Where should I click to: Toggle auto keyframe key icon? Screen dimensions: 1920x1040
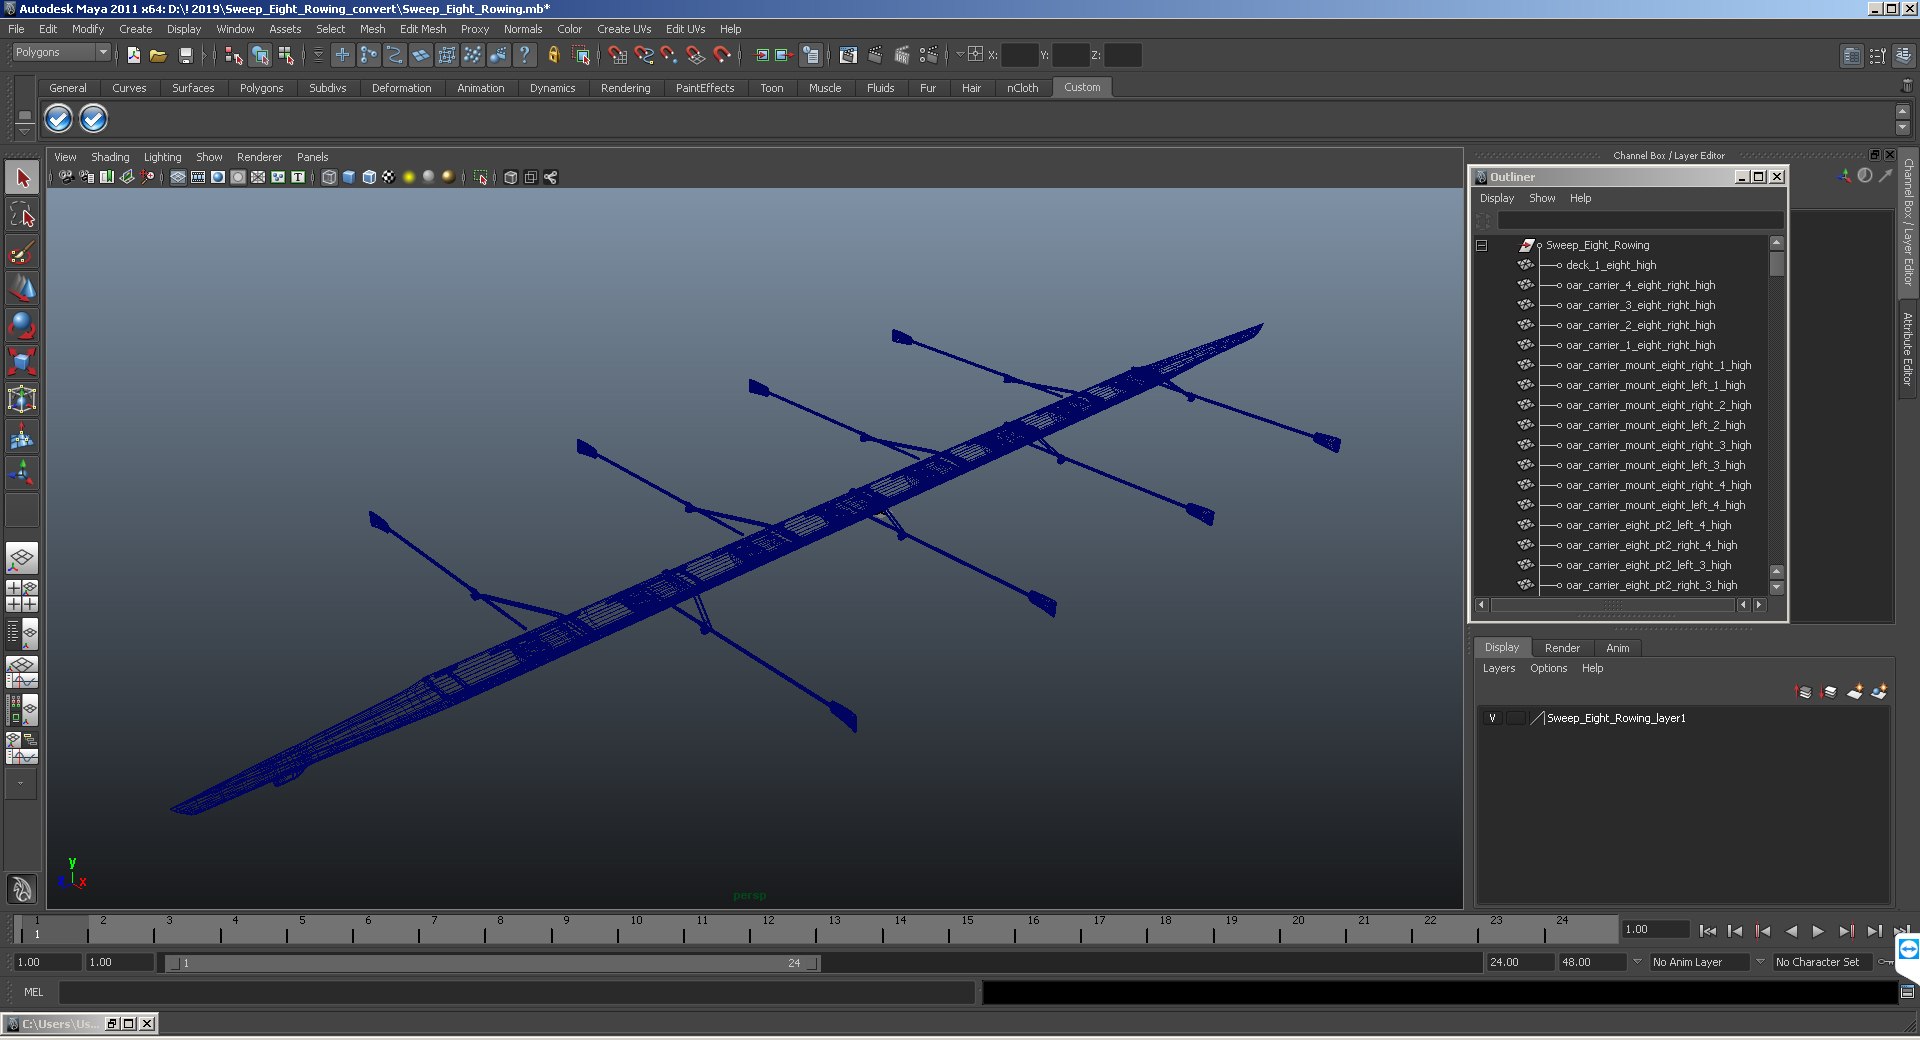pos(1886,962)
